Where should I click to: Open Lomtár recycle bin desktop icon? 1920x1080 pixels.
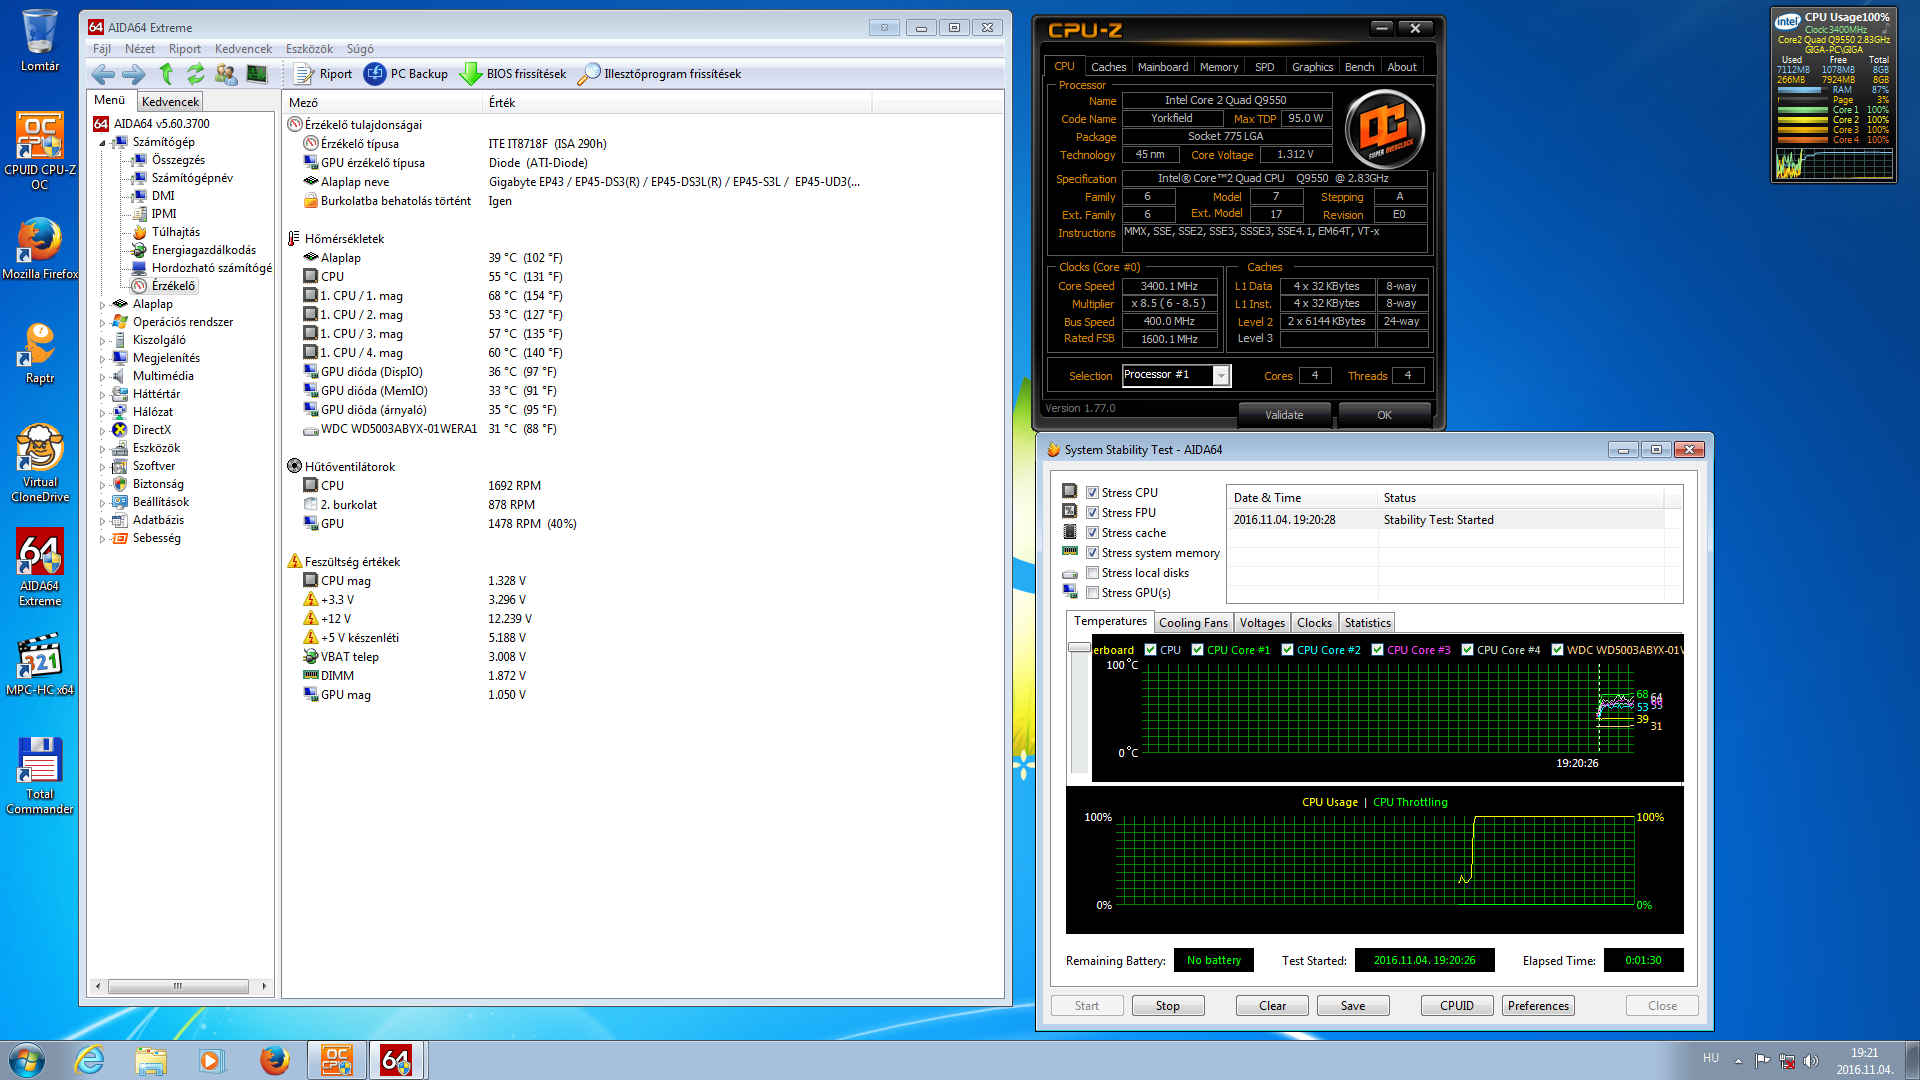coord(40,41)
